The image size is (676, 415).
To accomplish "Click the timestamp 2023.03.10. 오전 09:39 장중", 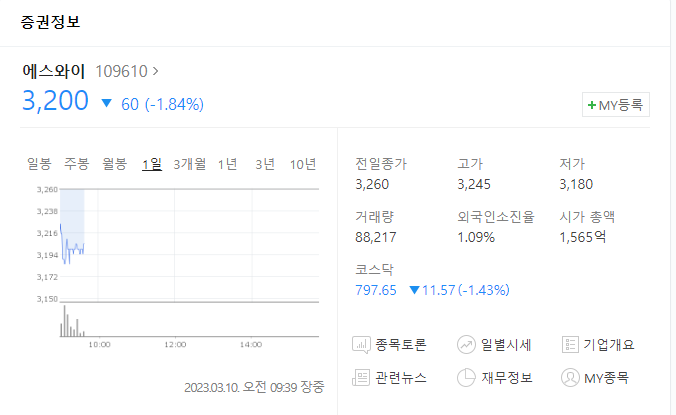I will [254, 387].
